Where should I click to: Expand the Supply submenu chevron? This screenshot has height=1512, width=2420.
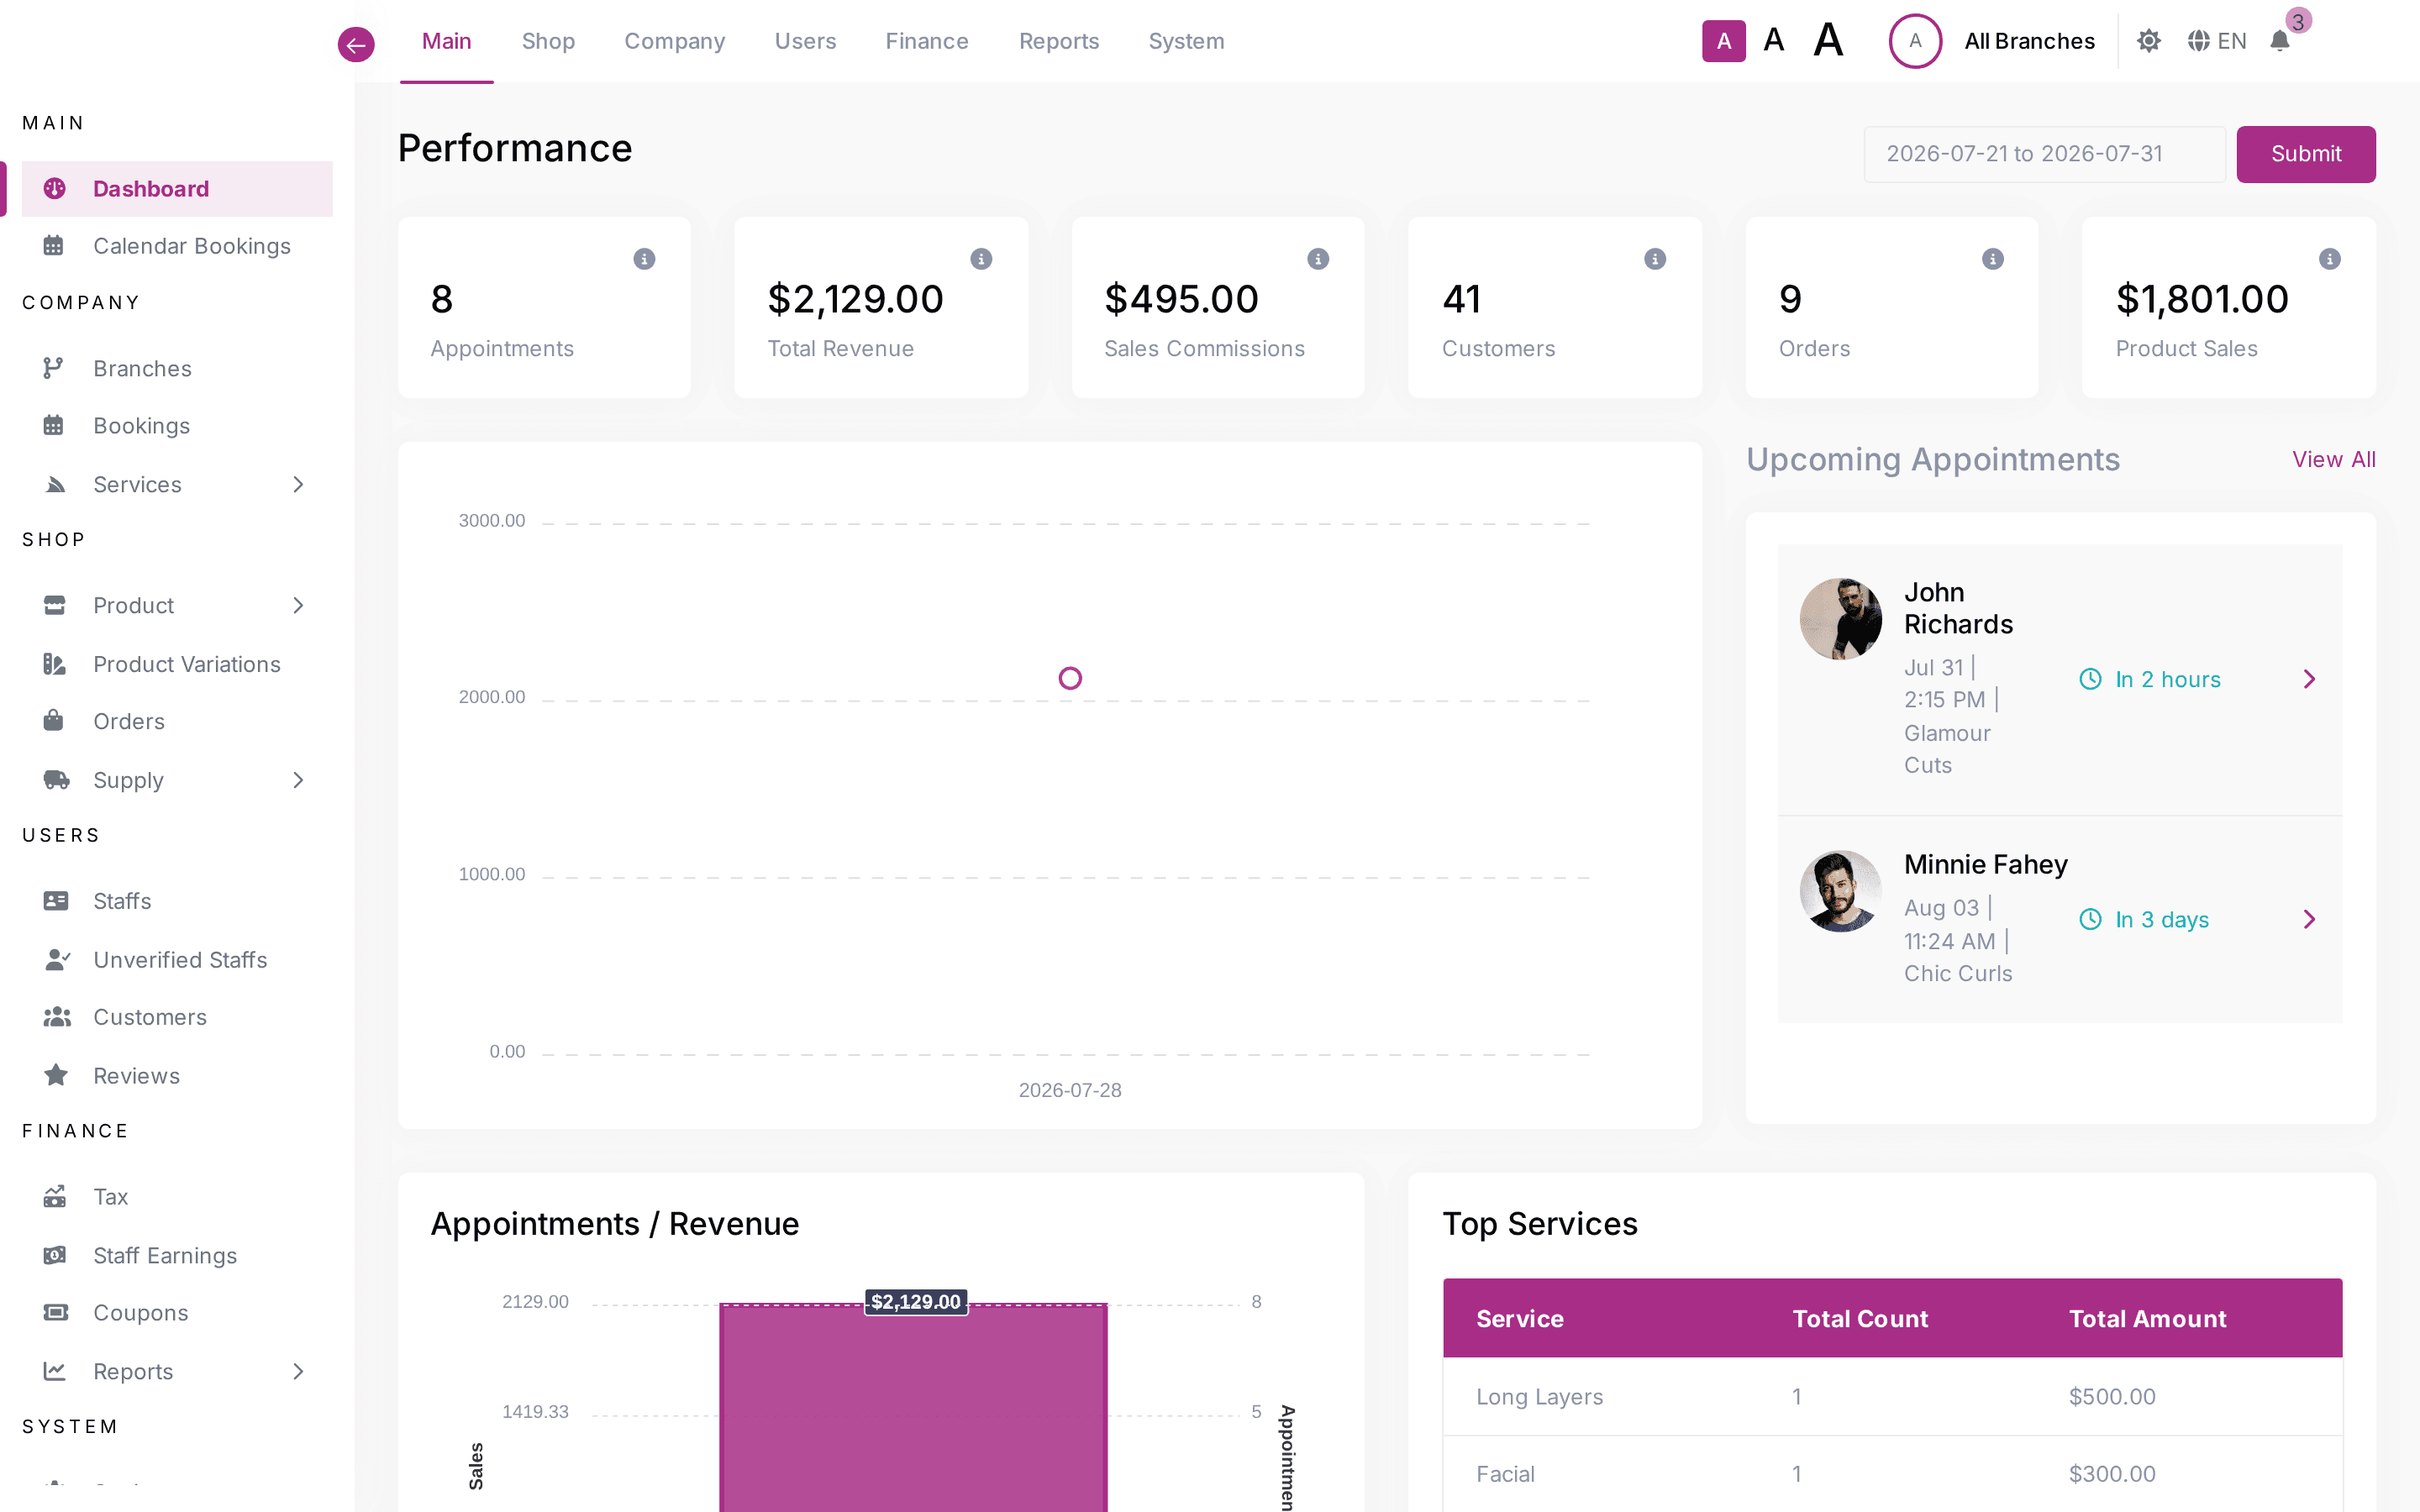[x=298, y=780]
